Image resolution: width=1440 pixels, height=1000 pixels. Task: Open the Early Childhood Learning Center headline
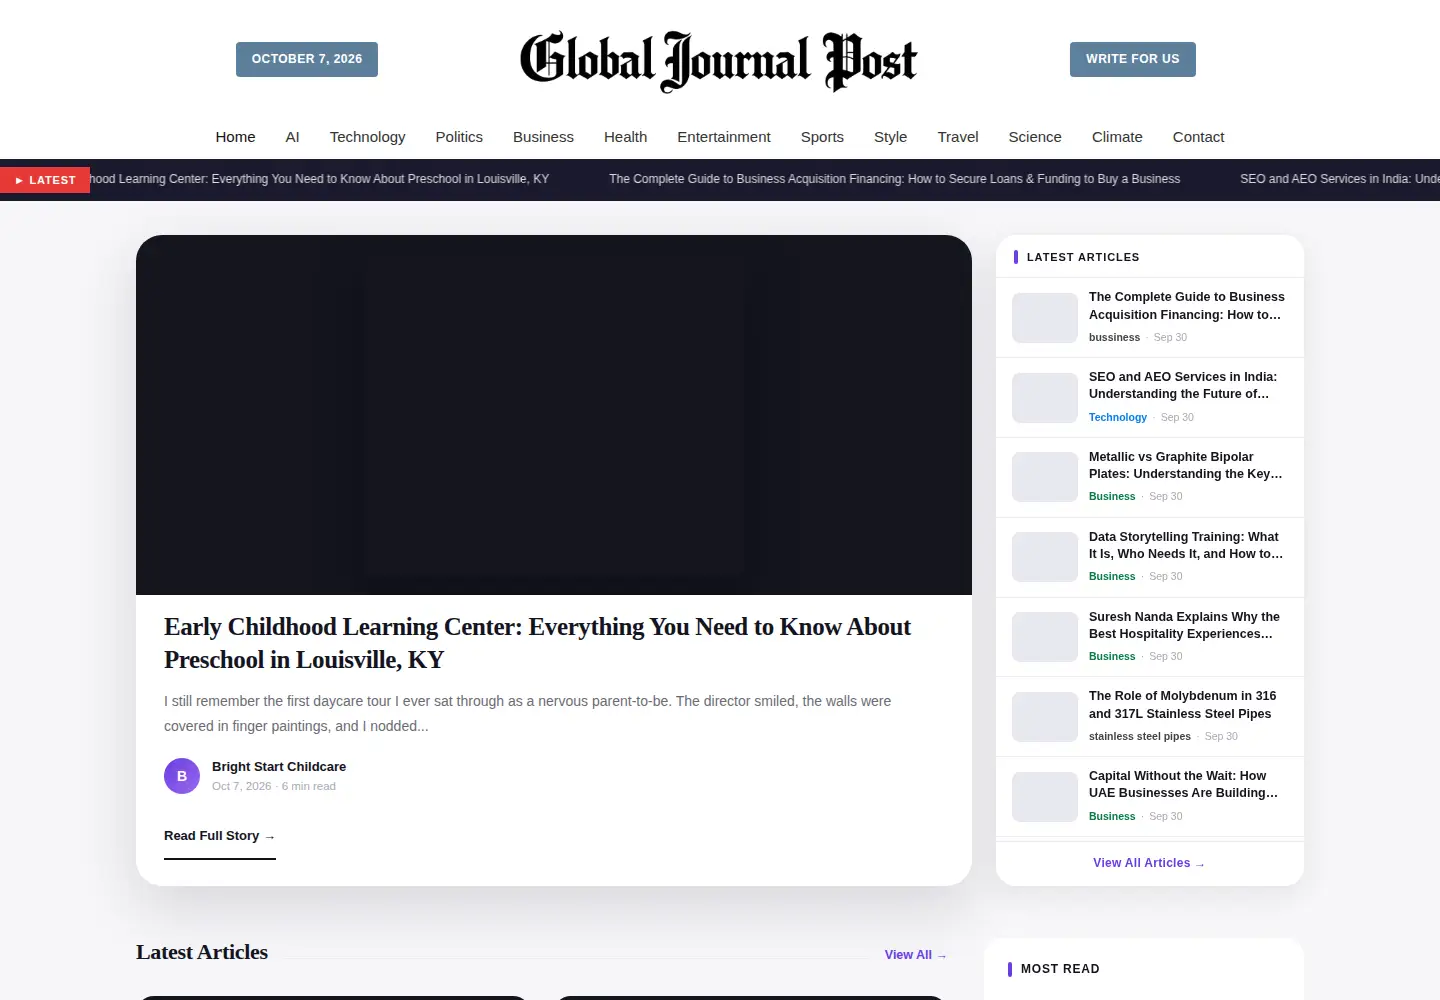pyautogui.click(x=538, y=643)
